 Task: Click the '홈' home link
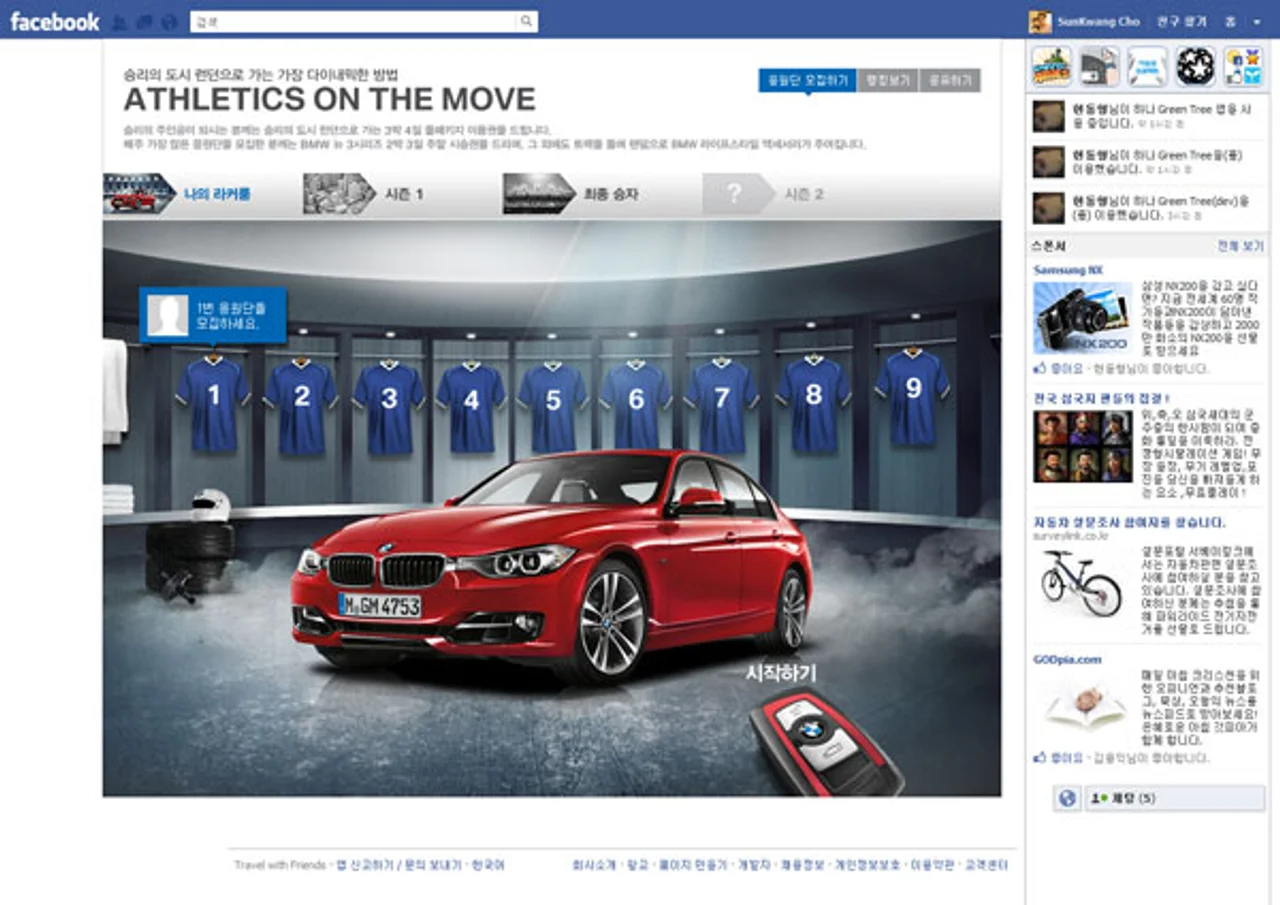(1230, 22)
